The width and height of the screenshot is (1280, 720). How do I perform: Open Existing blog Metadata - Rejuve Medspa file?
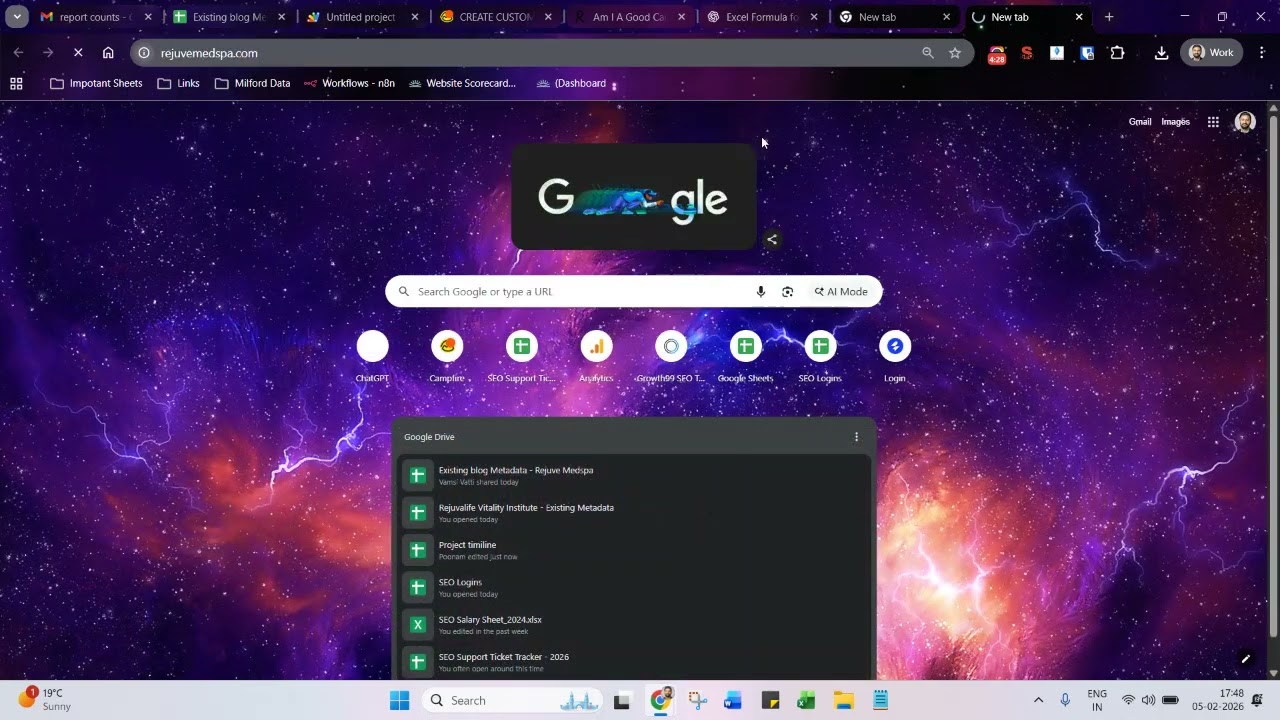tap(634, 475)
